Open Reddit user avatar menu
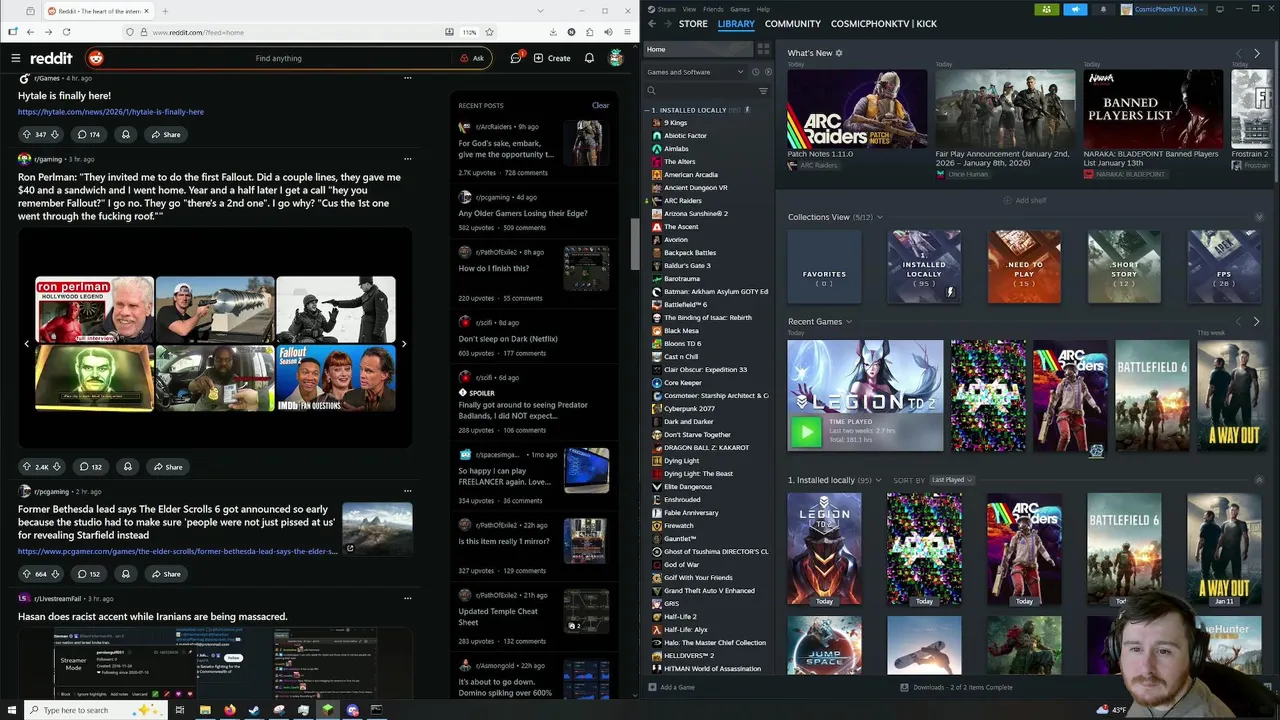The height and width of the screenshot is (720, 1280). (616, 58)
